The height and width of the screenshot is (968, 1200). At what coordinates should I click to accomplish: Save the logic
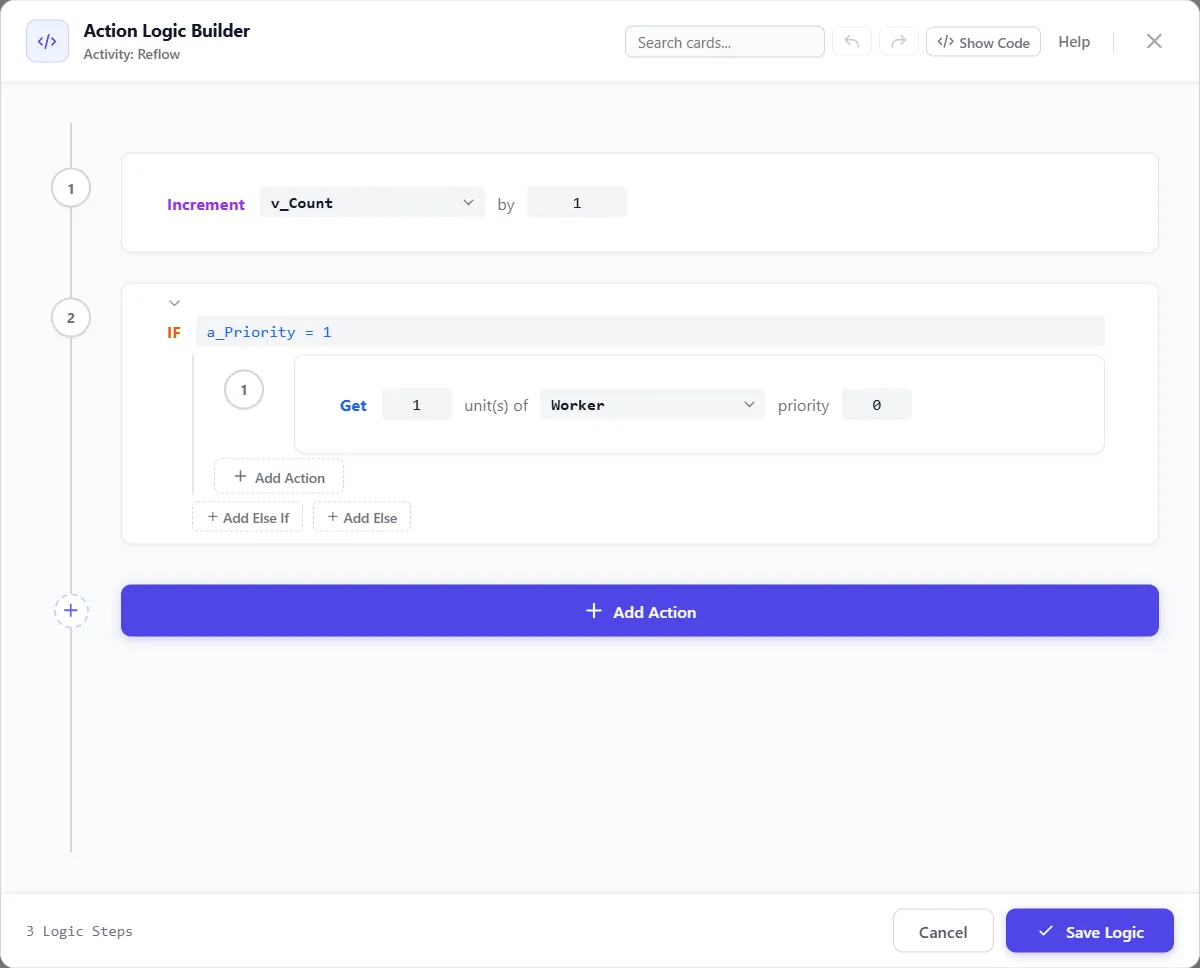[x=1090, y=931]
